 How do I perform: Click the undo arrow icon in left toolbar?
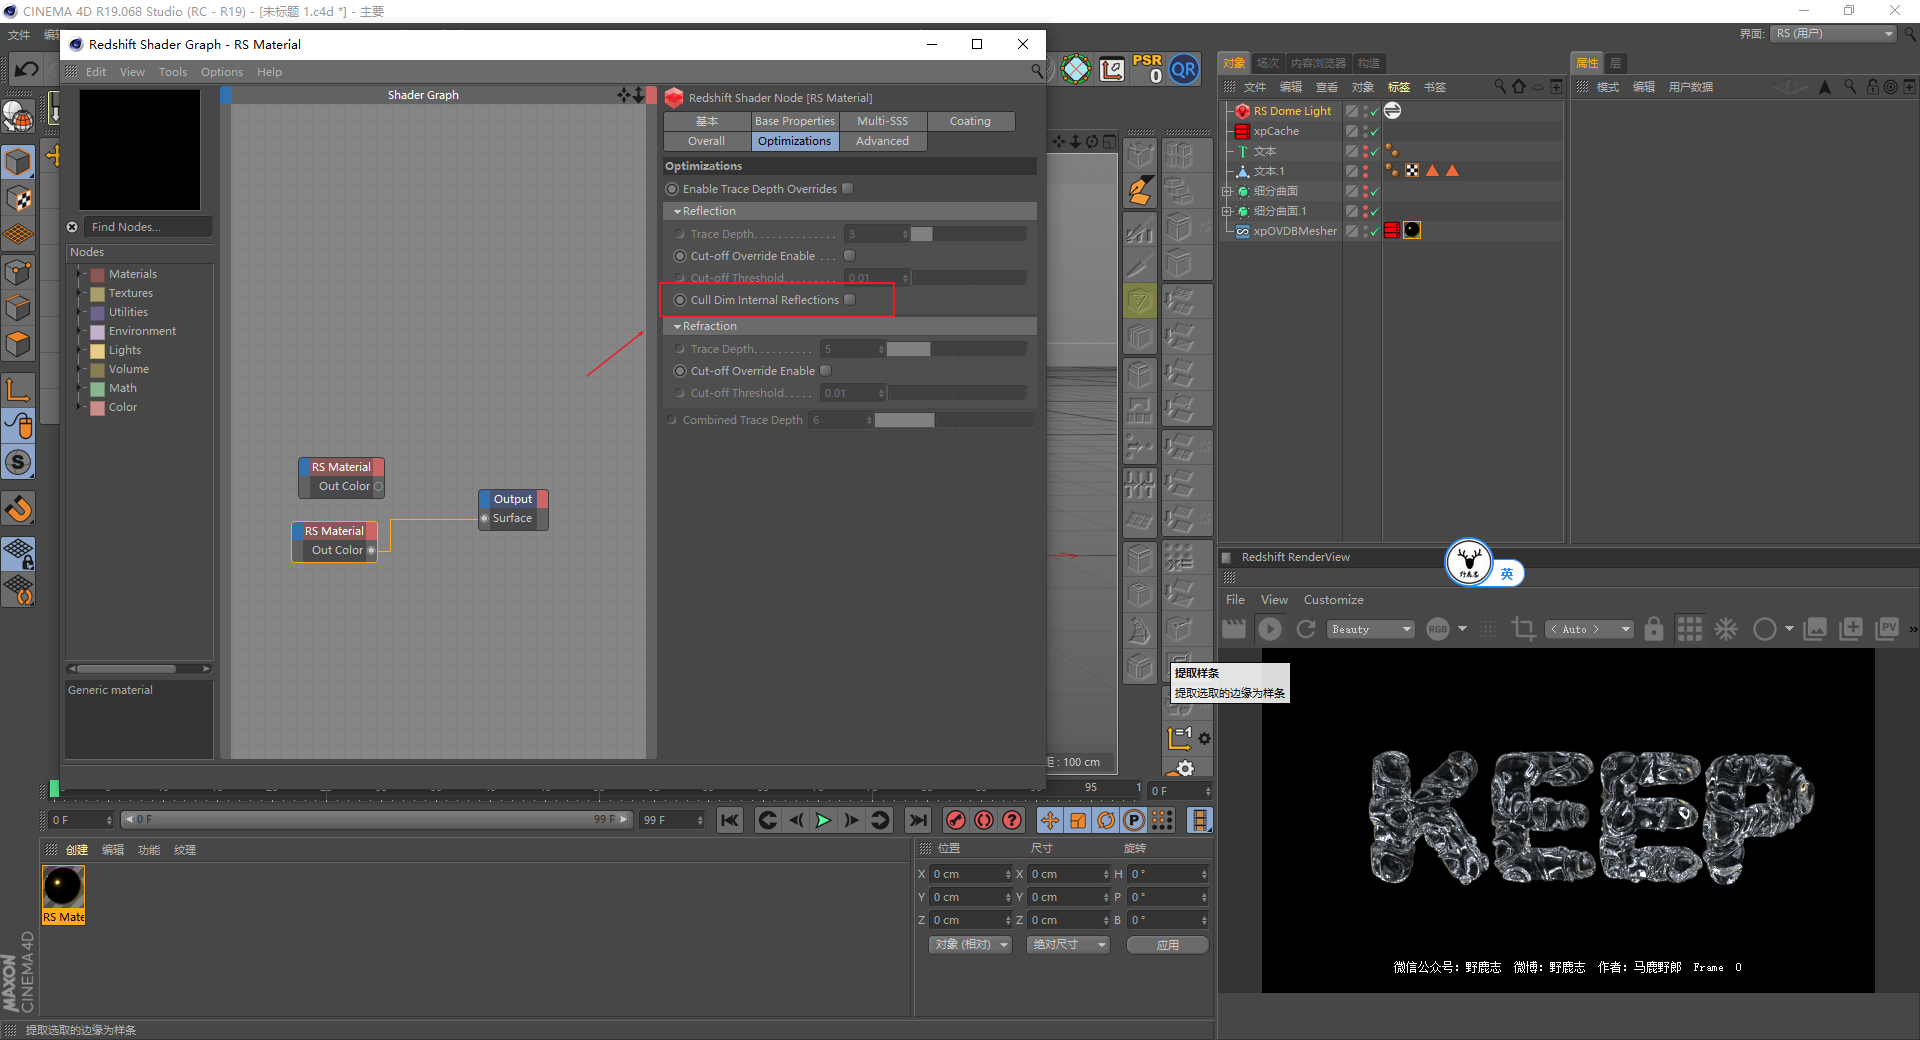click(x=27, y=69)
